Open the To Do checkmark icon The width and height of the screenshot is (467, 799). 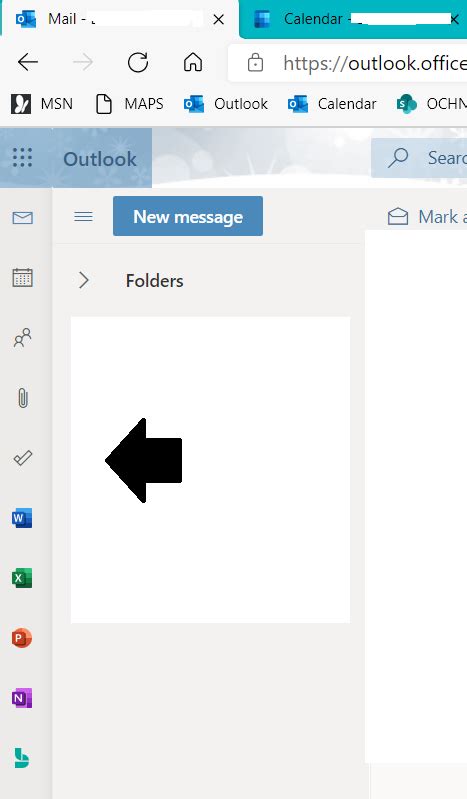tap(22, 458)
